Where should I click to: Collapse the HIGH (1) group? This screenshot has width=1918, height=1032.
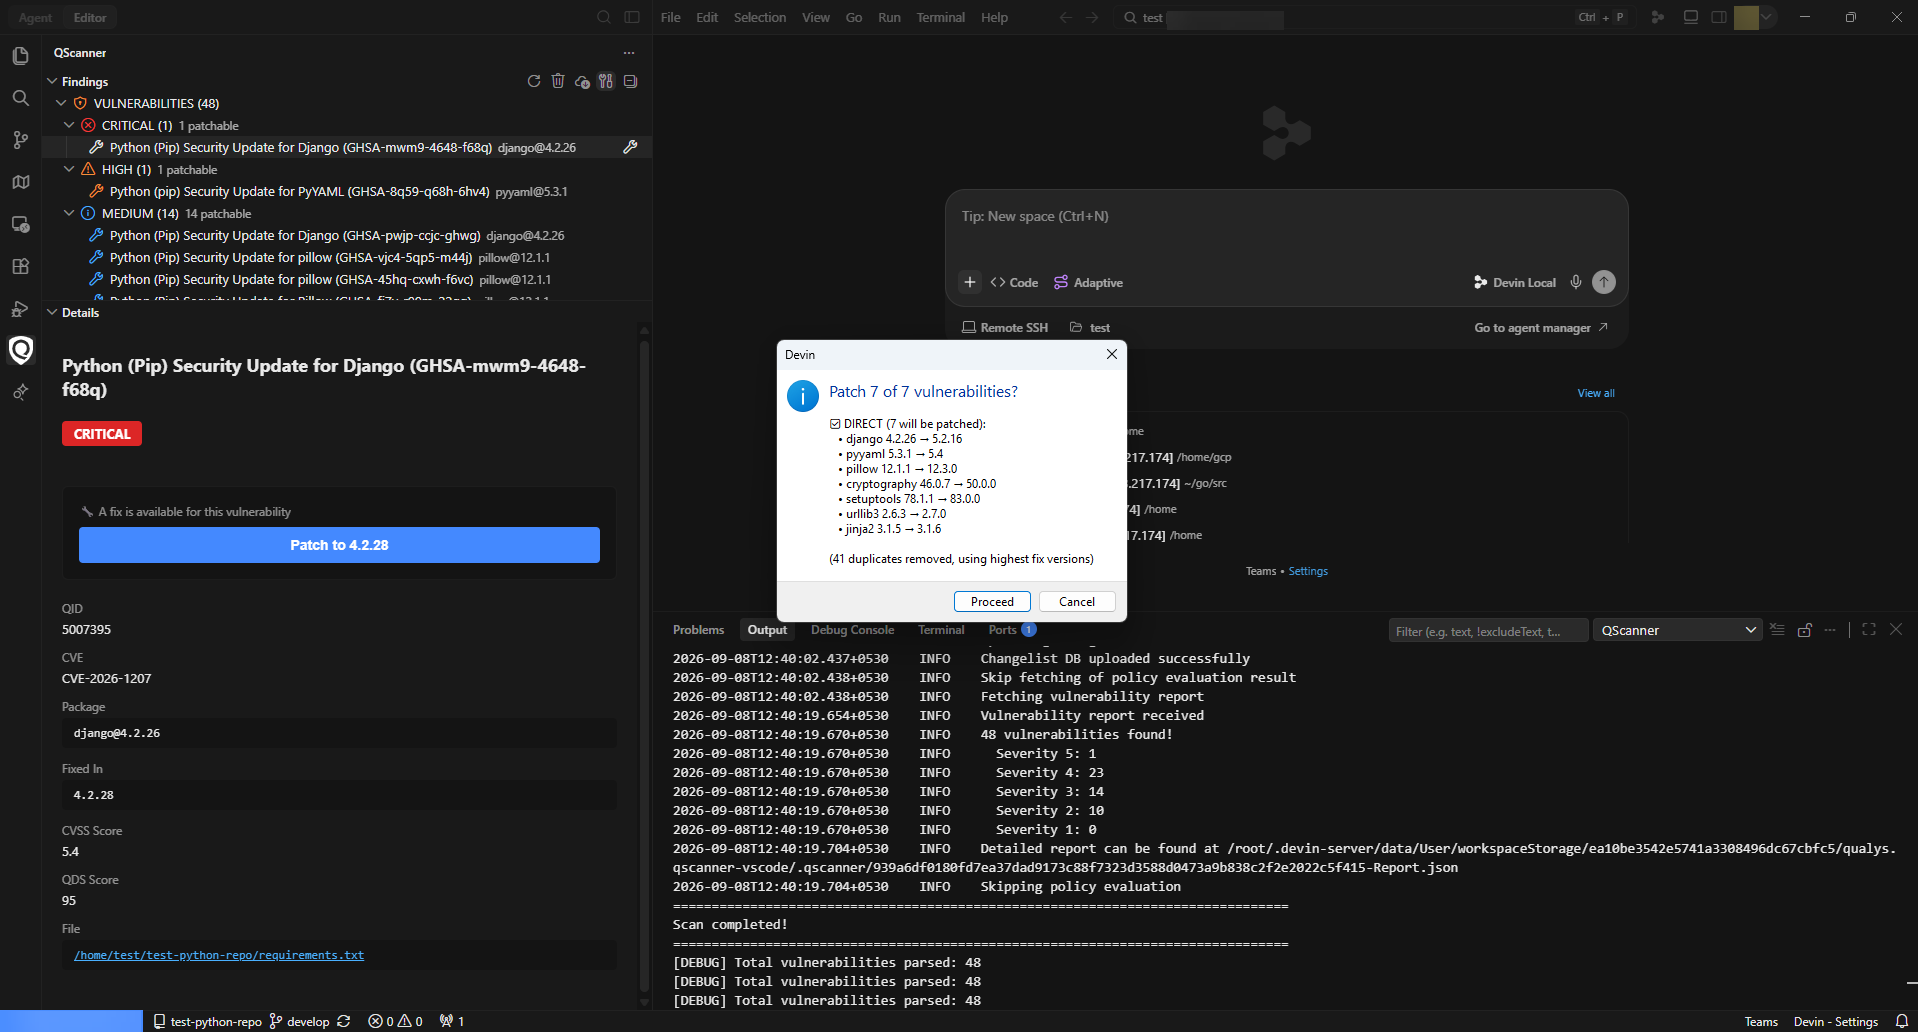click(69, 169)
